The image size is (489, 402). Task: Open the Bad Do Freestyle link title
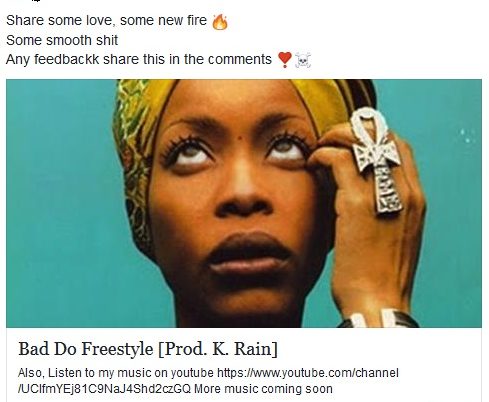click(148, 349)
